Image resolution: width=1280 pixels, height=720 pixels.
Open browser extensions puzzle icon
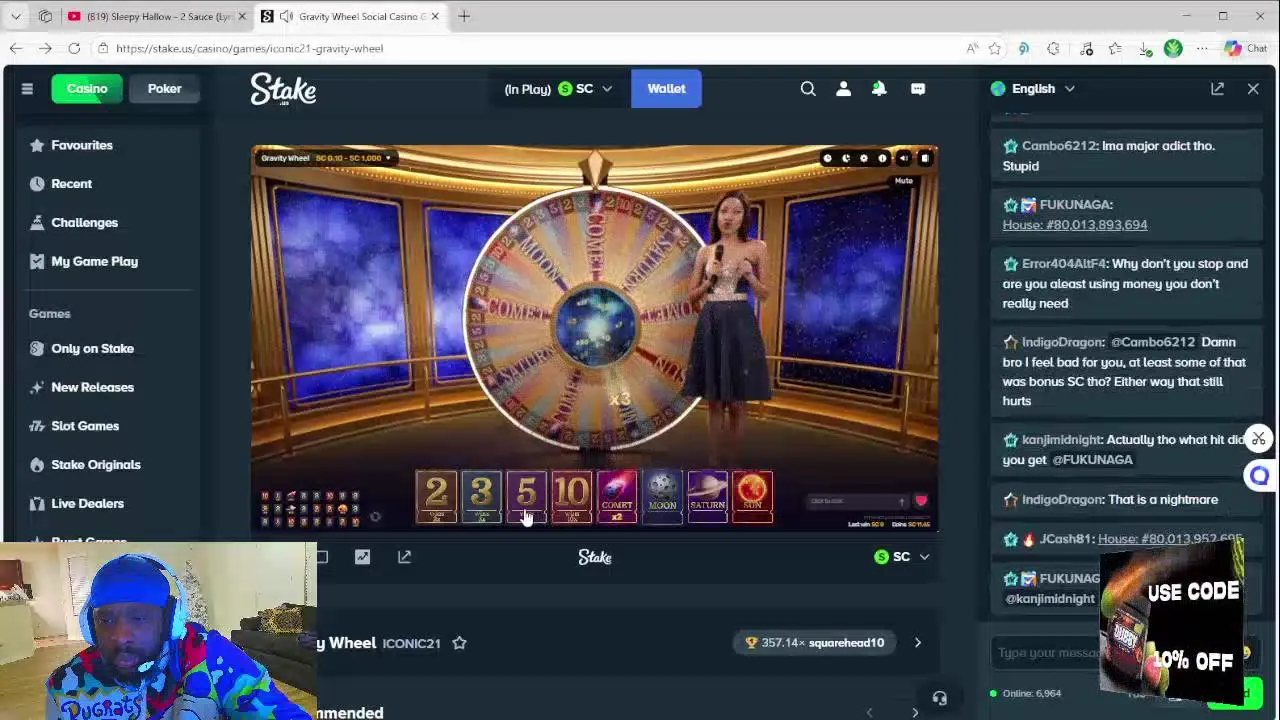pos(1053,48)
